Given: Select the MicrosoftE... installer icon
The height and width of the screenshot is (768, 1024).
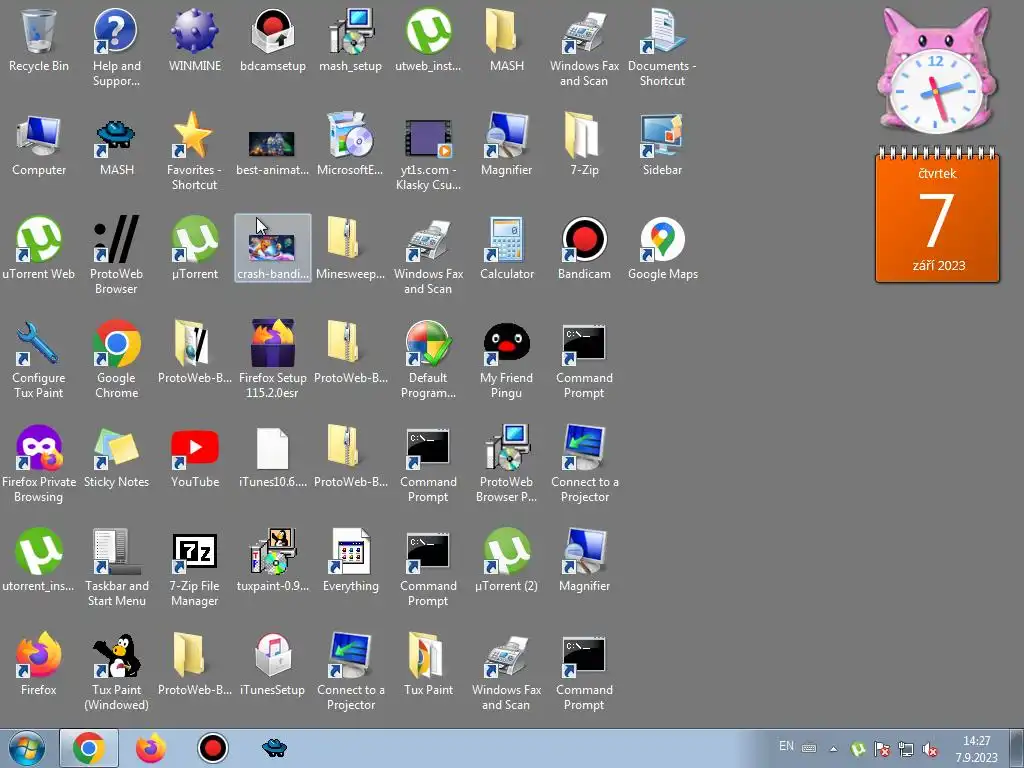Looking at the screenshot, I should [x=350, y=144].
